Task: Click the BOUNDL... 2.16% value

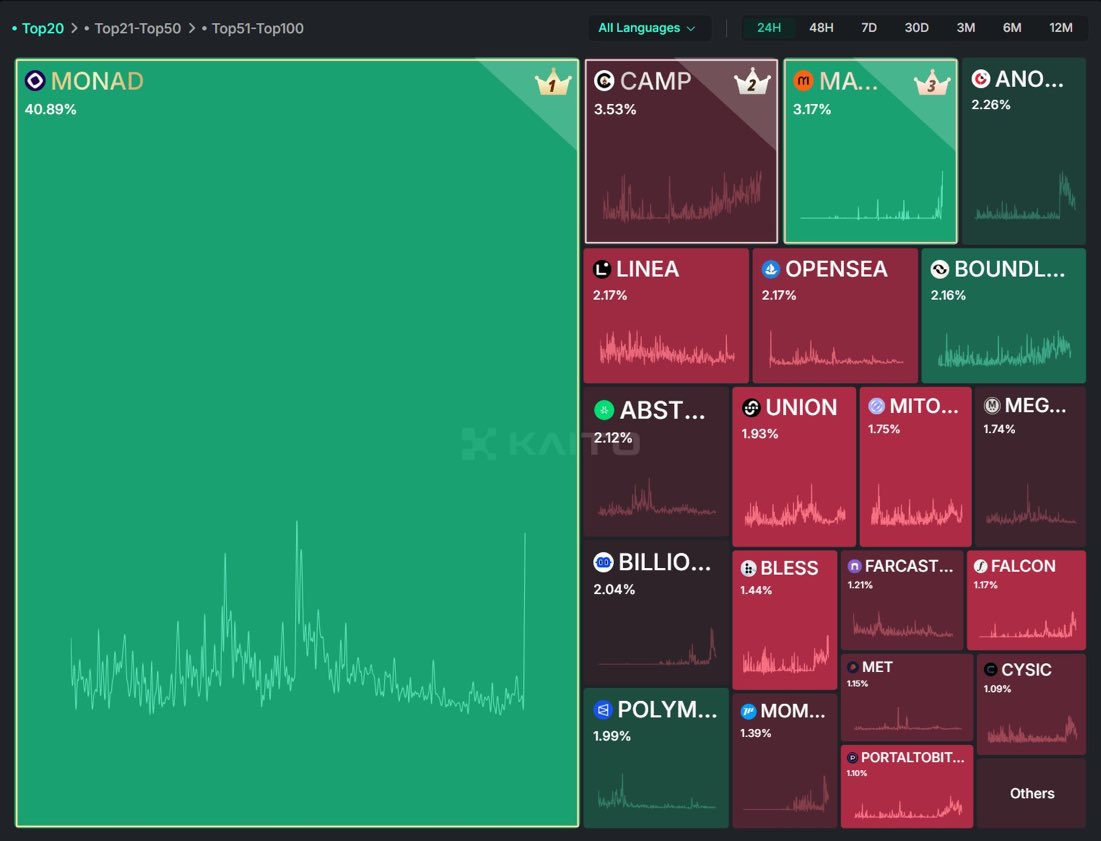Action: pos(948,296)
